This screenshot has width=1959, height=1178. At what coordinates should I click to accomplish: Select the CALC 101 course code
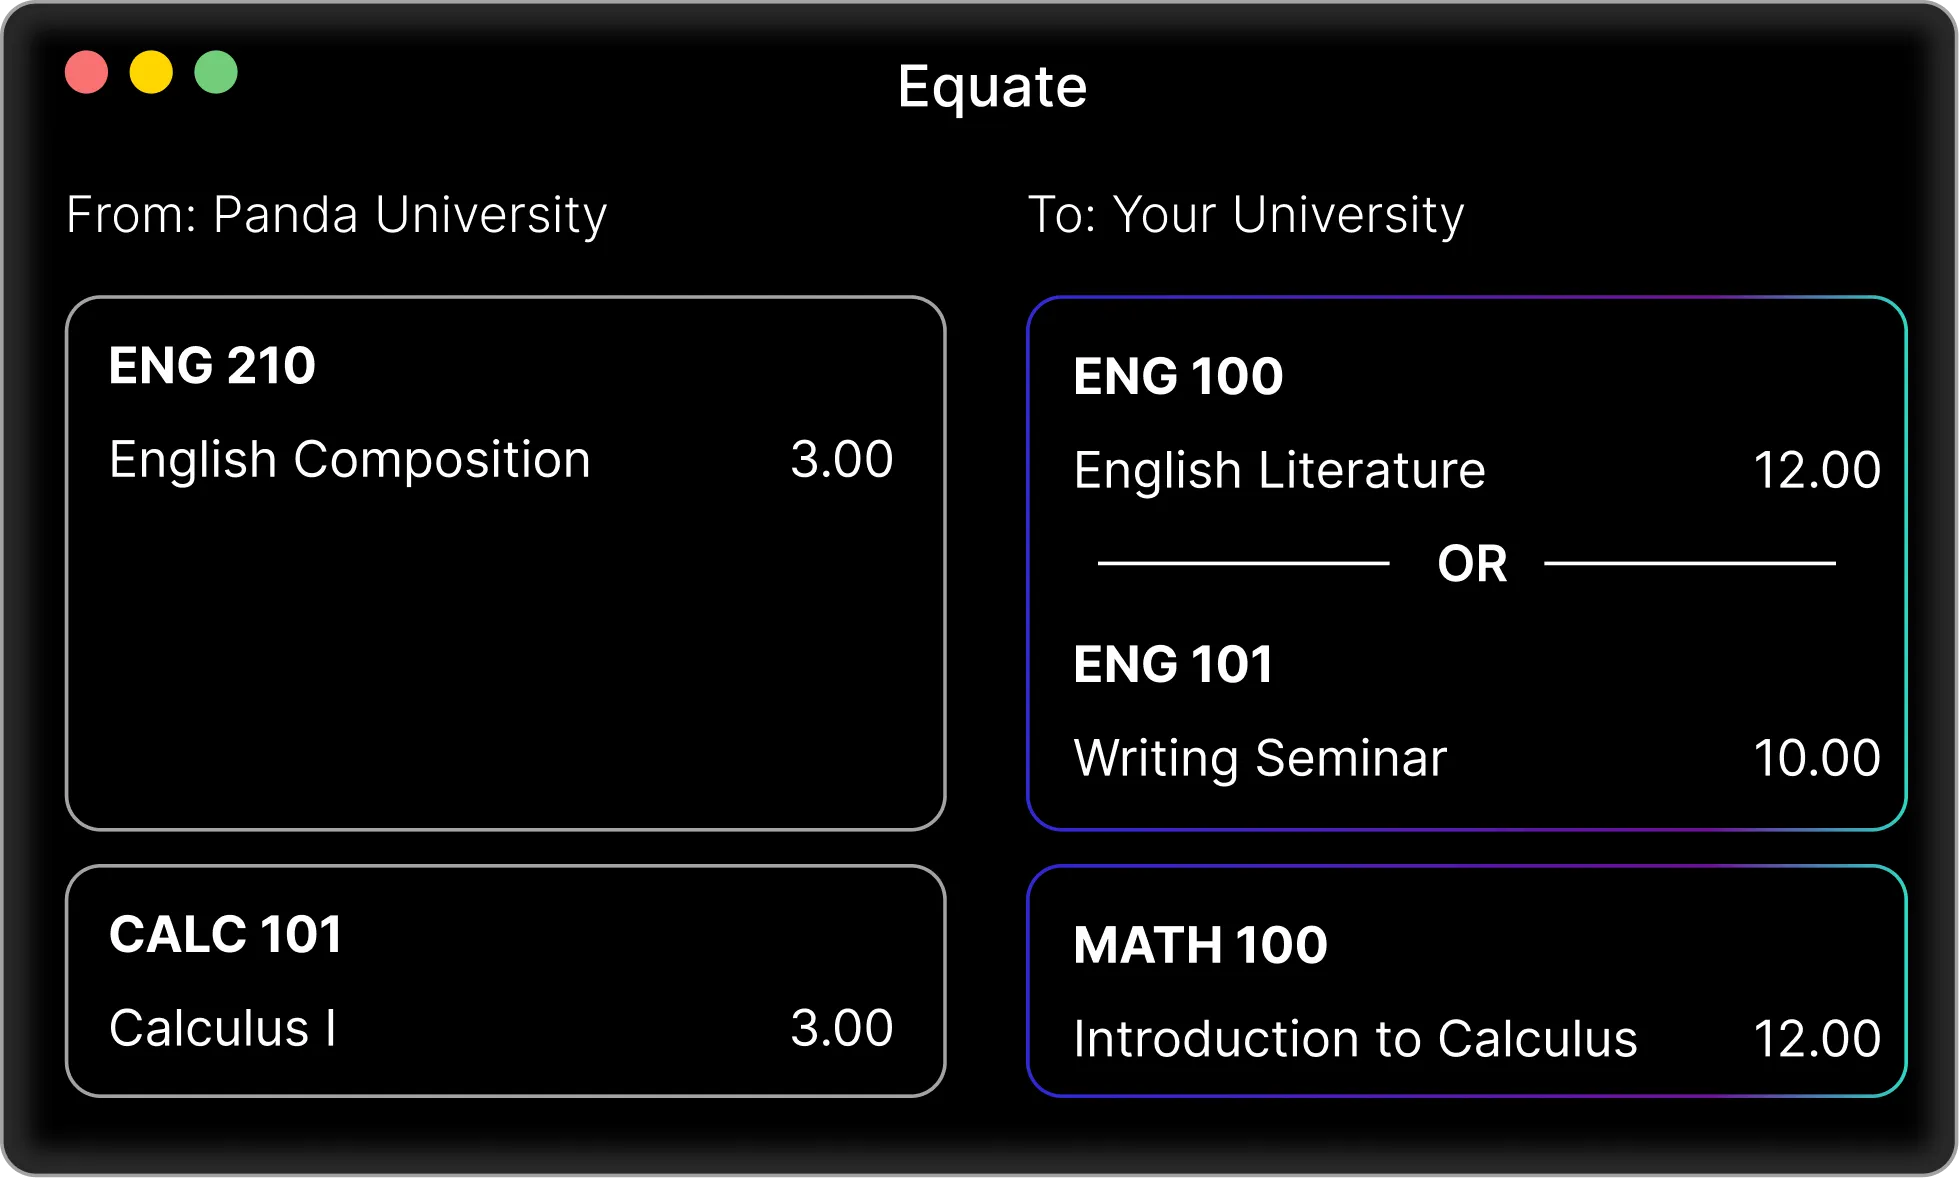tap(225, 934)
